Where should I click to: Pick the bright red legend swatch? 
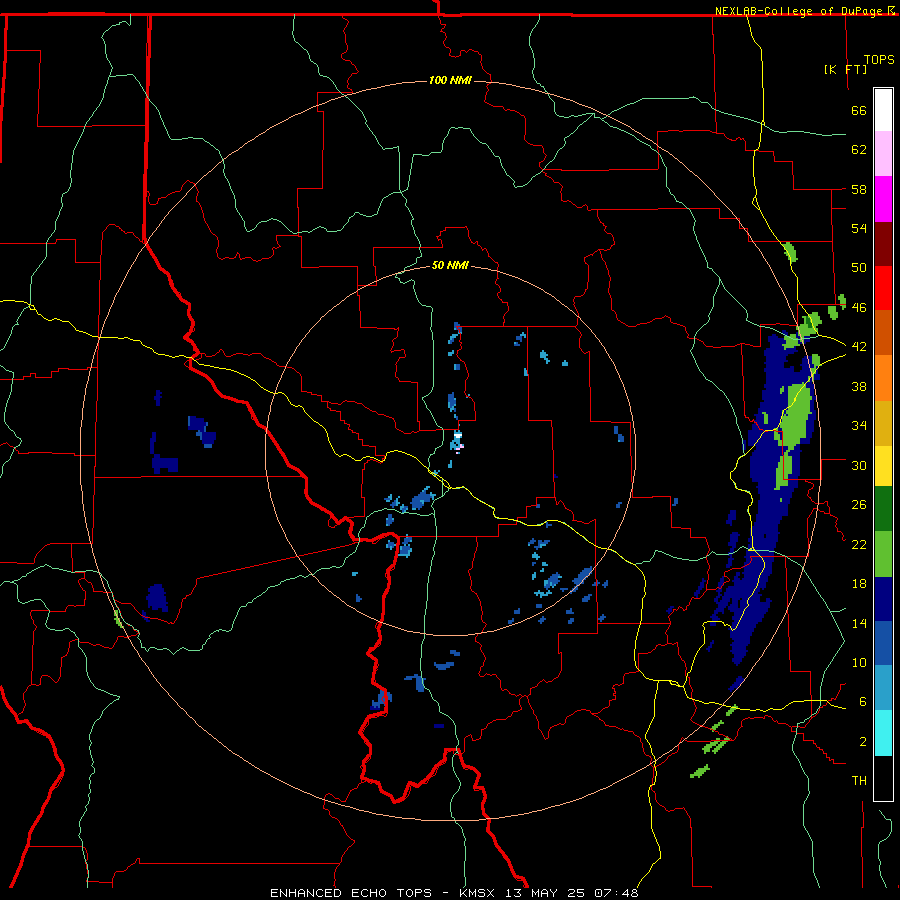883,288
